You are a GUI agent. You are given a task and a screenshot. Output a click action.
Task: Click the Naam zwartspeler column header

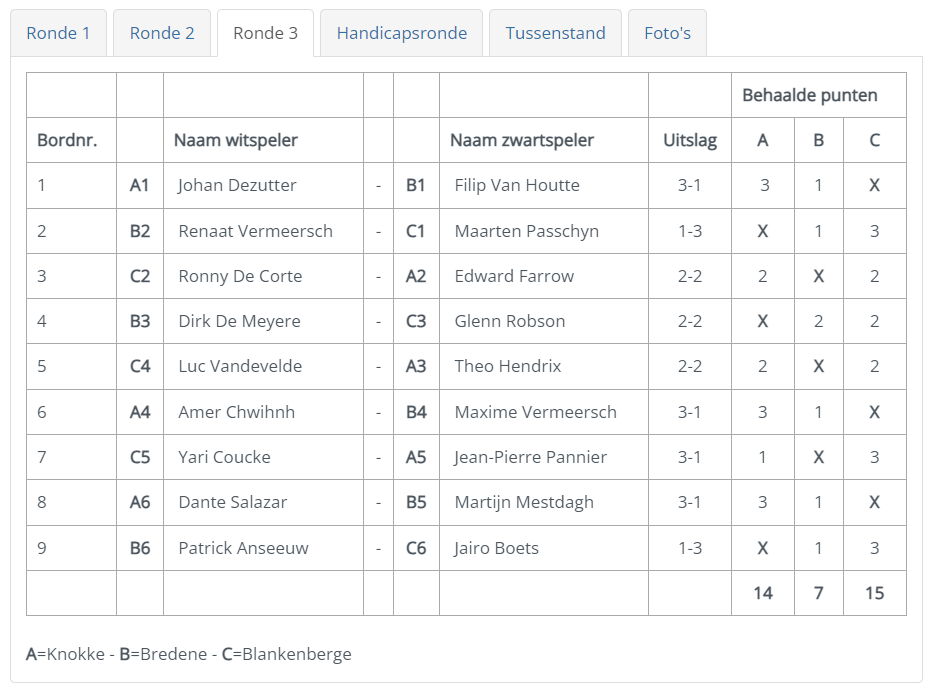[522, 140]
